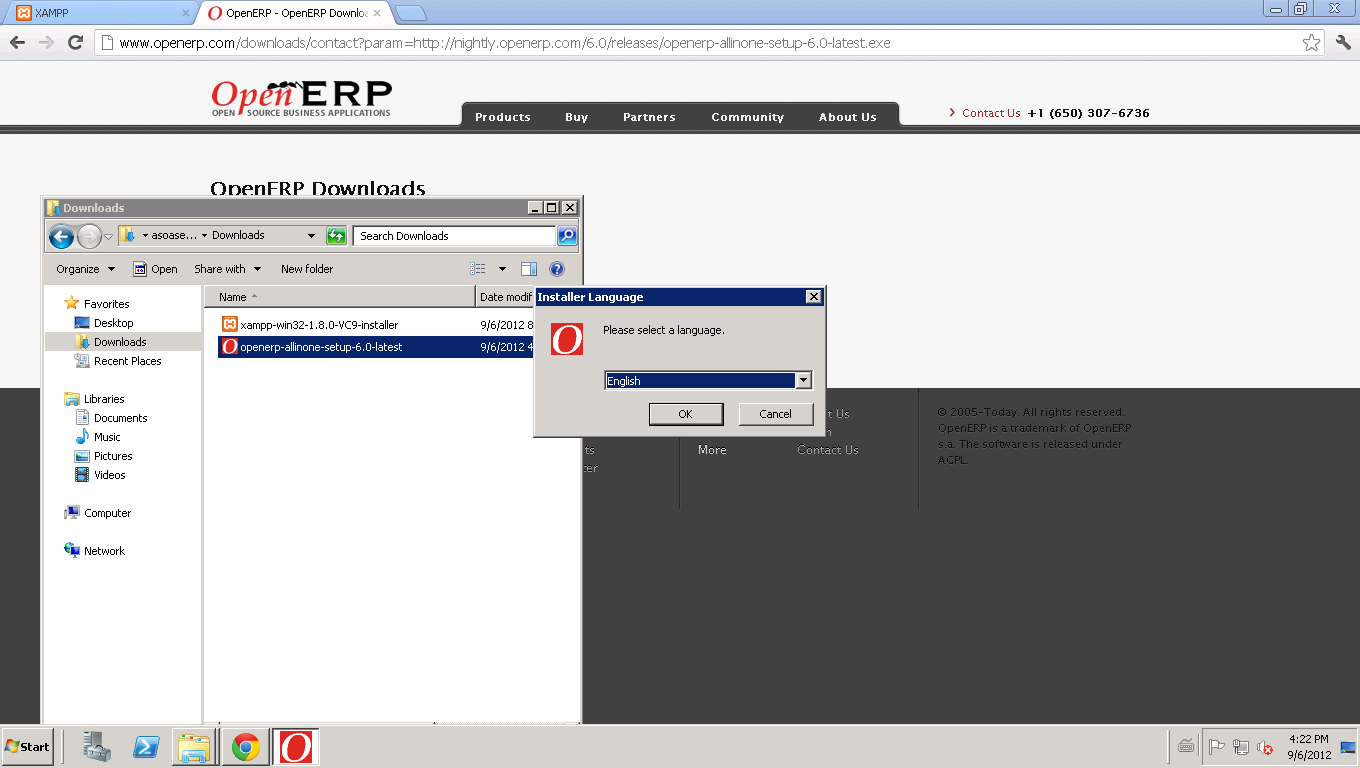Bookmark the page using the star icon
Image resolution: width=1360 pixels, height=768 pixels.
coord(1311,43)
